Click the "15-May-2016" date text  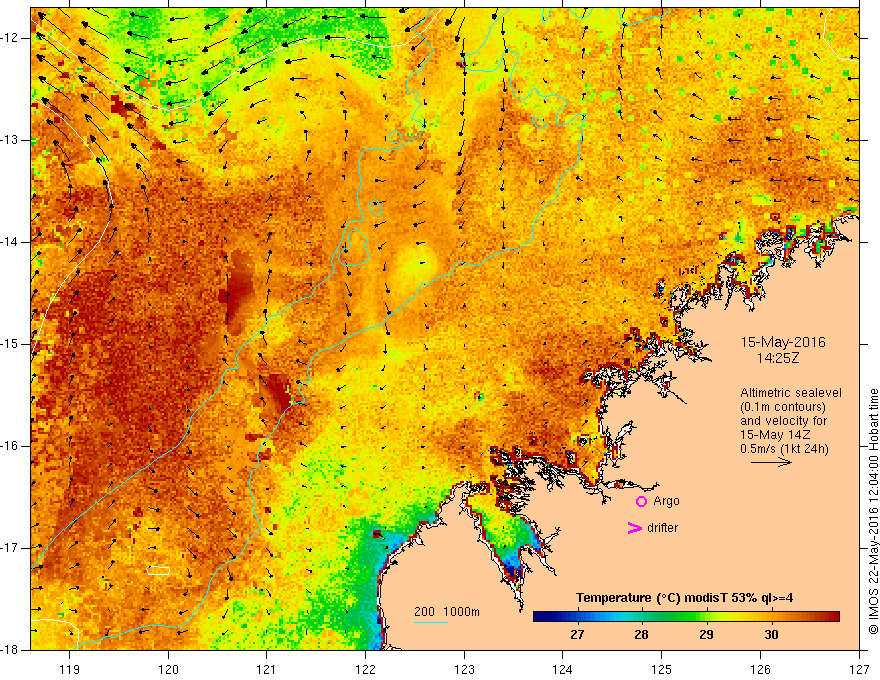[783, 342]
